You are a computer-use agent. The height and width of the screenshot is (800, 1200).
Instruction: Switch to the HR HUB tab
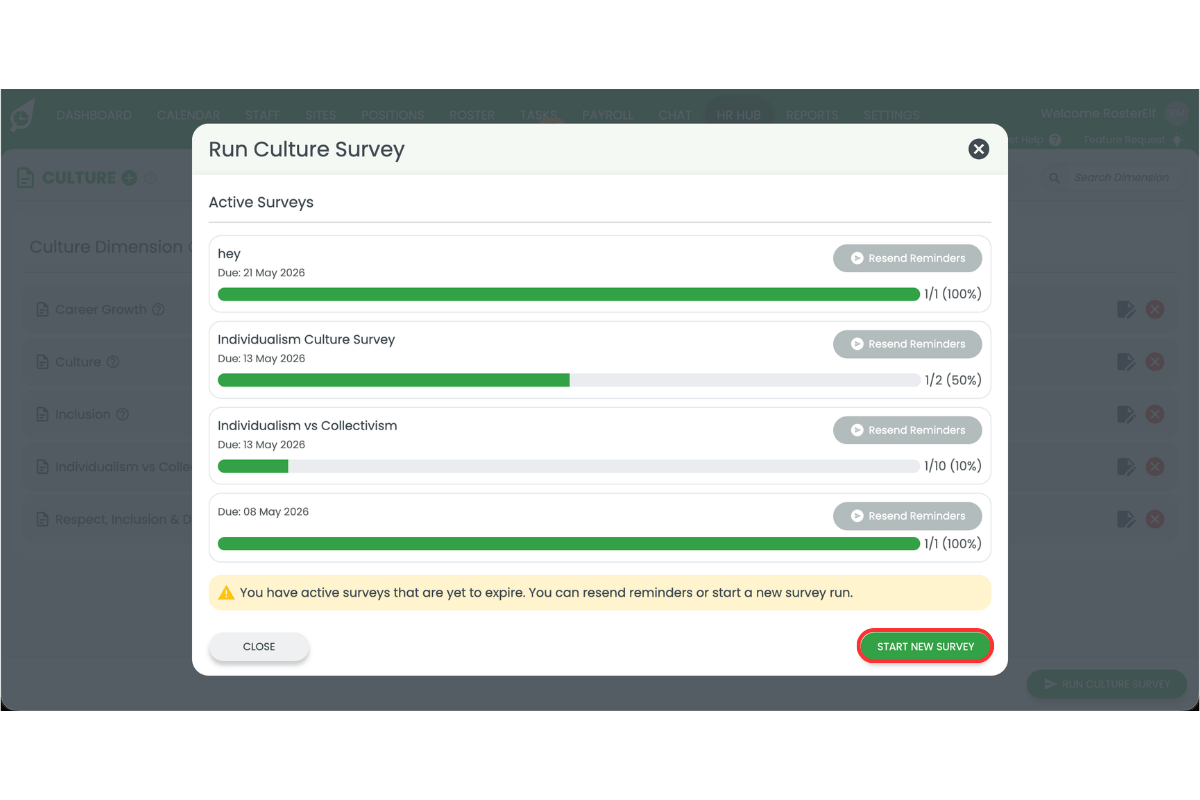tap(739, 114)
